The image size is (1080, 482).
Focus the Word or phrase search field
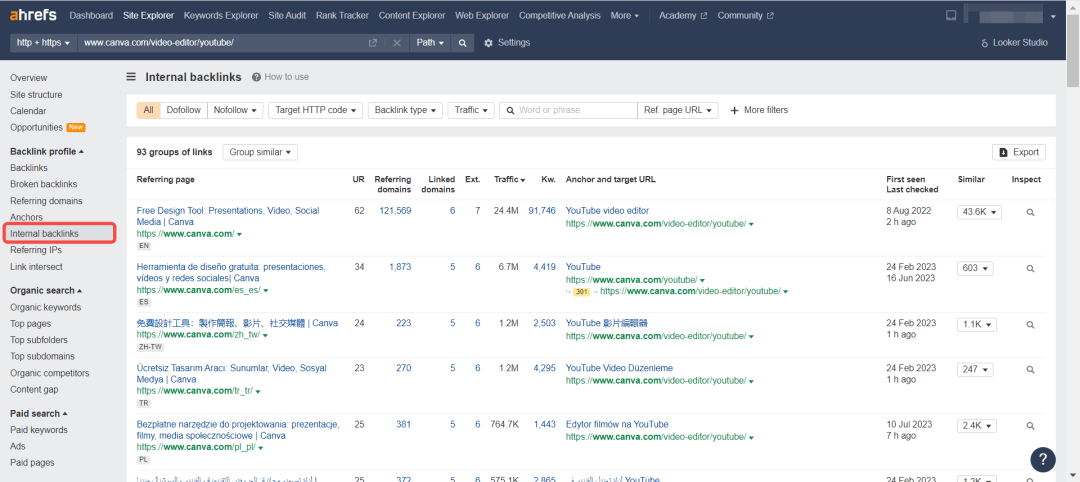(569, 110)
